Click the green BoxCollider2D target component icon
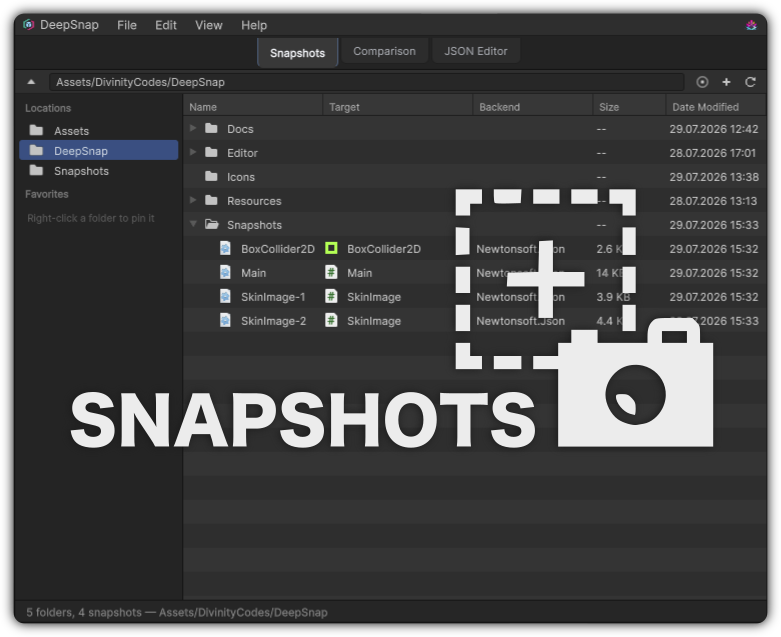 (x=331, y=248)
